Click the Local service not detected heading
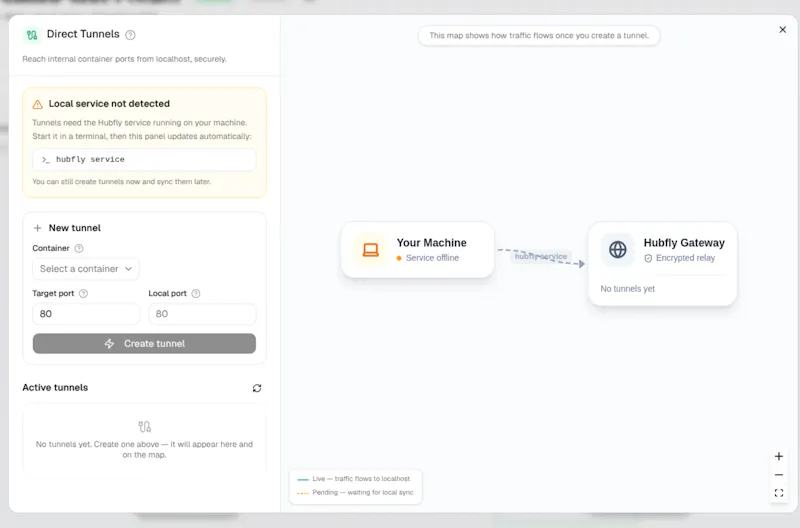 [109, 104]
